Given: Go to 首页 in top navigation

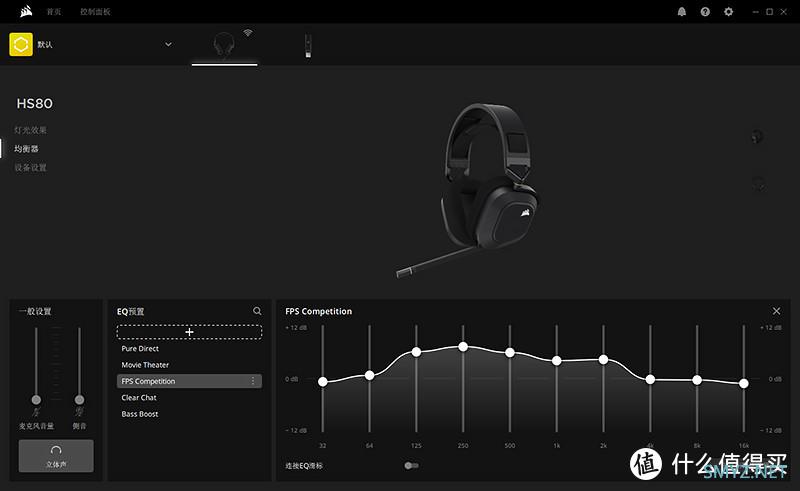Looking at the screenshot, I should click(x=54, y=12).
